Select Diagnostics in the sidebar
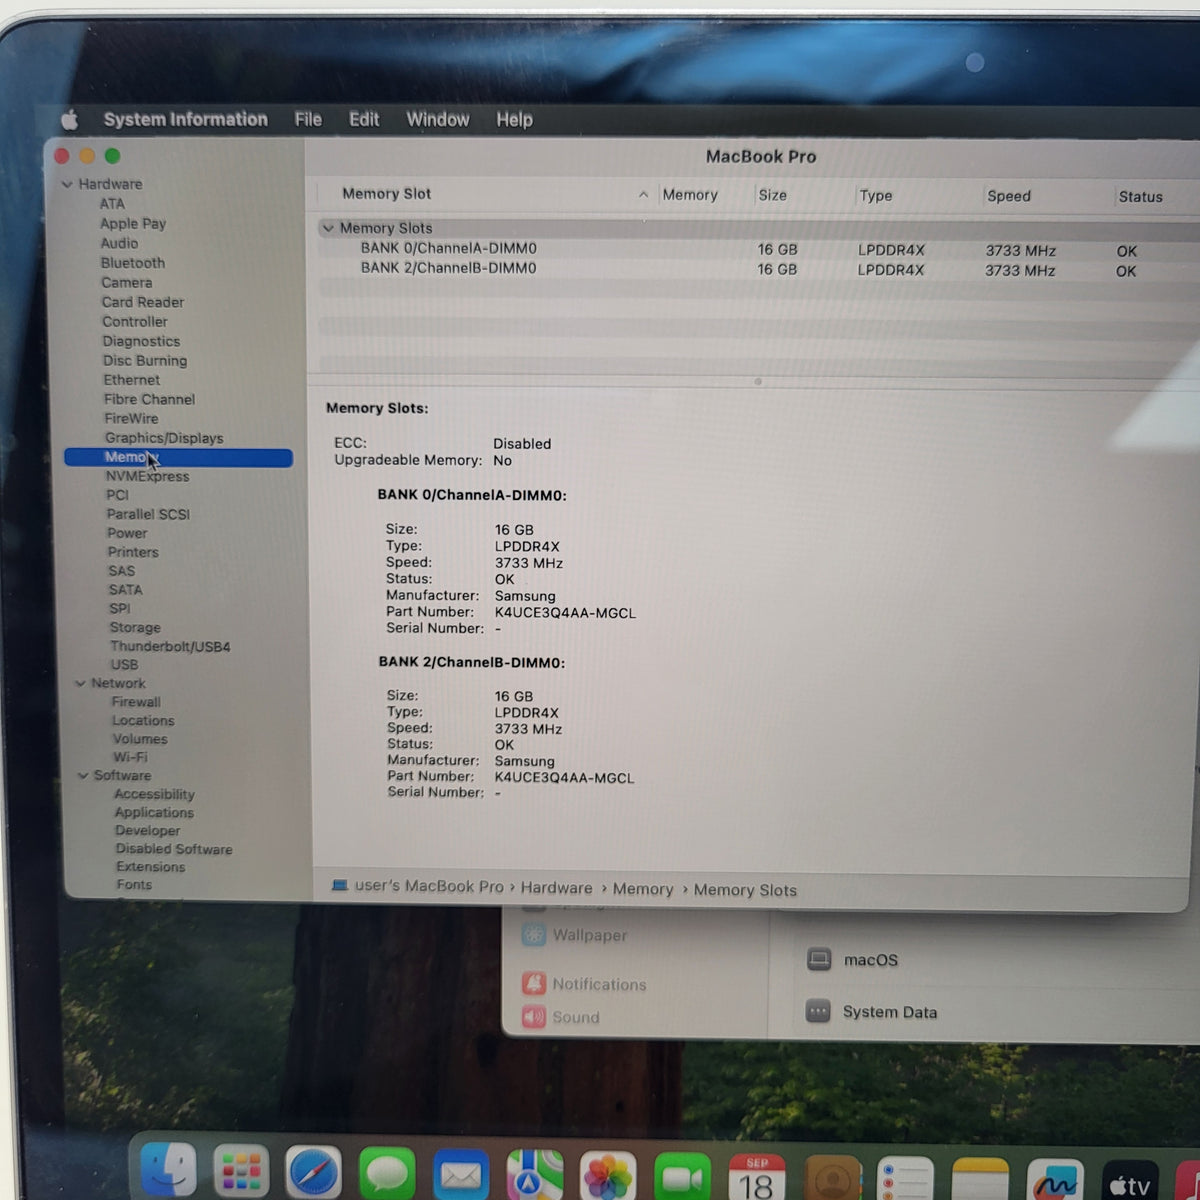Screen dimensions: 1200x1200 pos(141,341)
